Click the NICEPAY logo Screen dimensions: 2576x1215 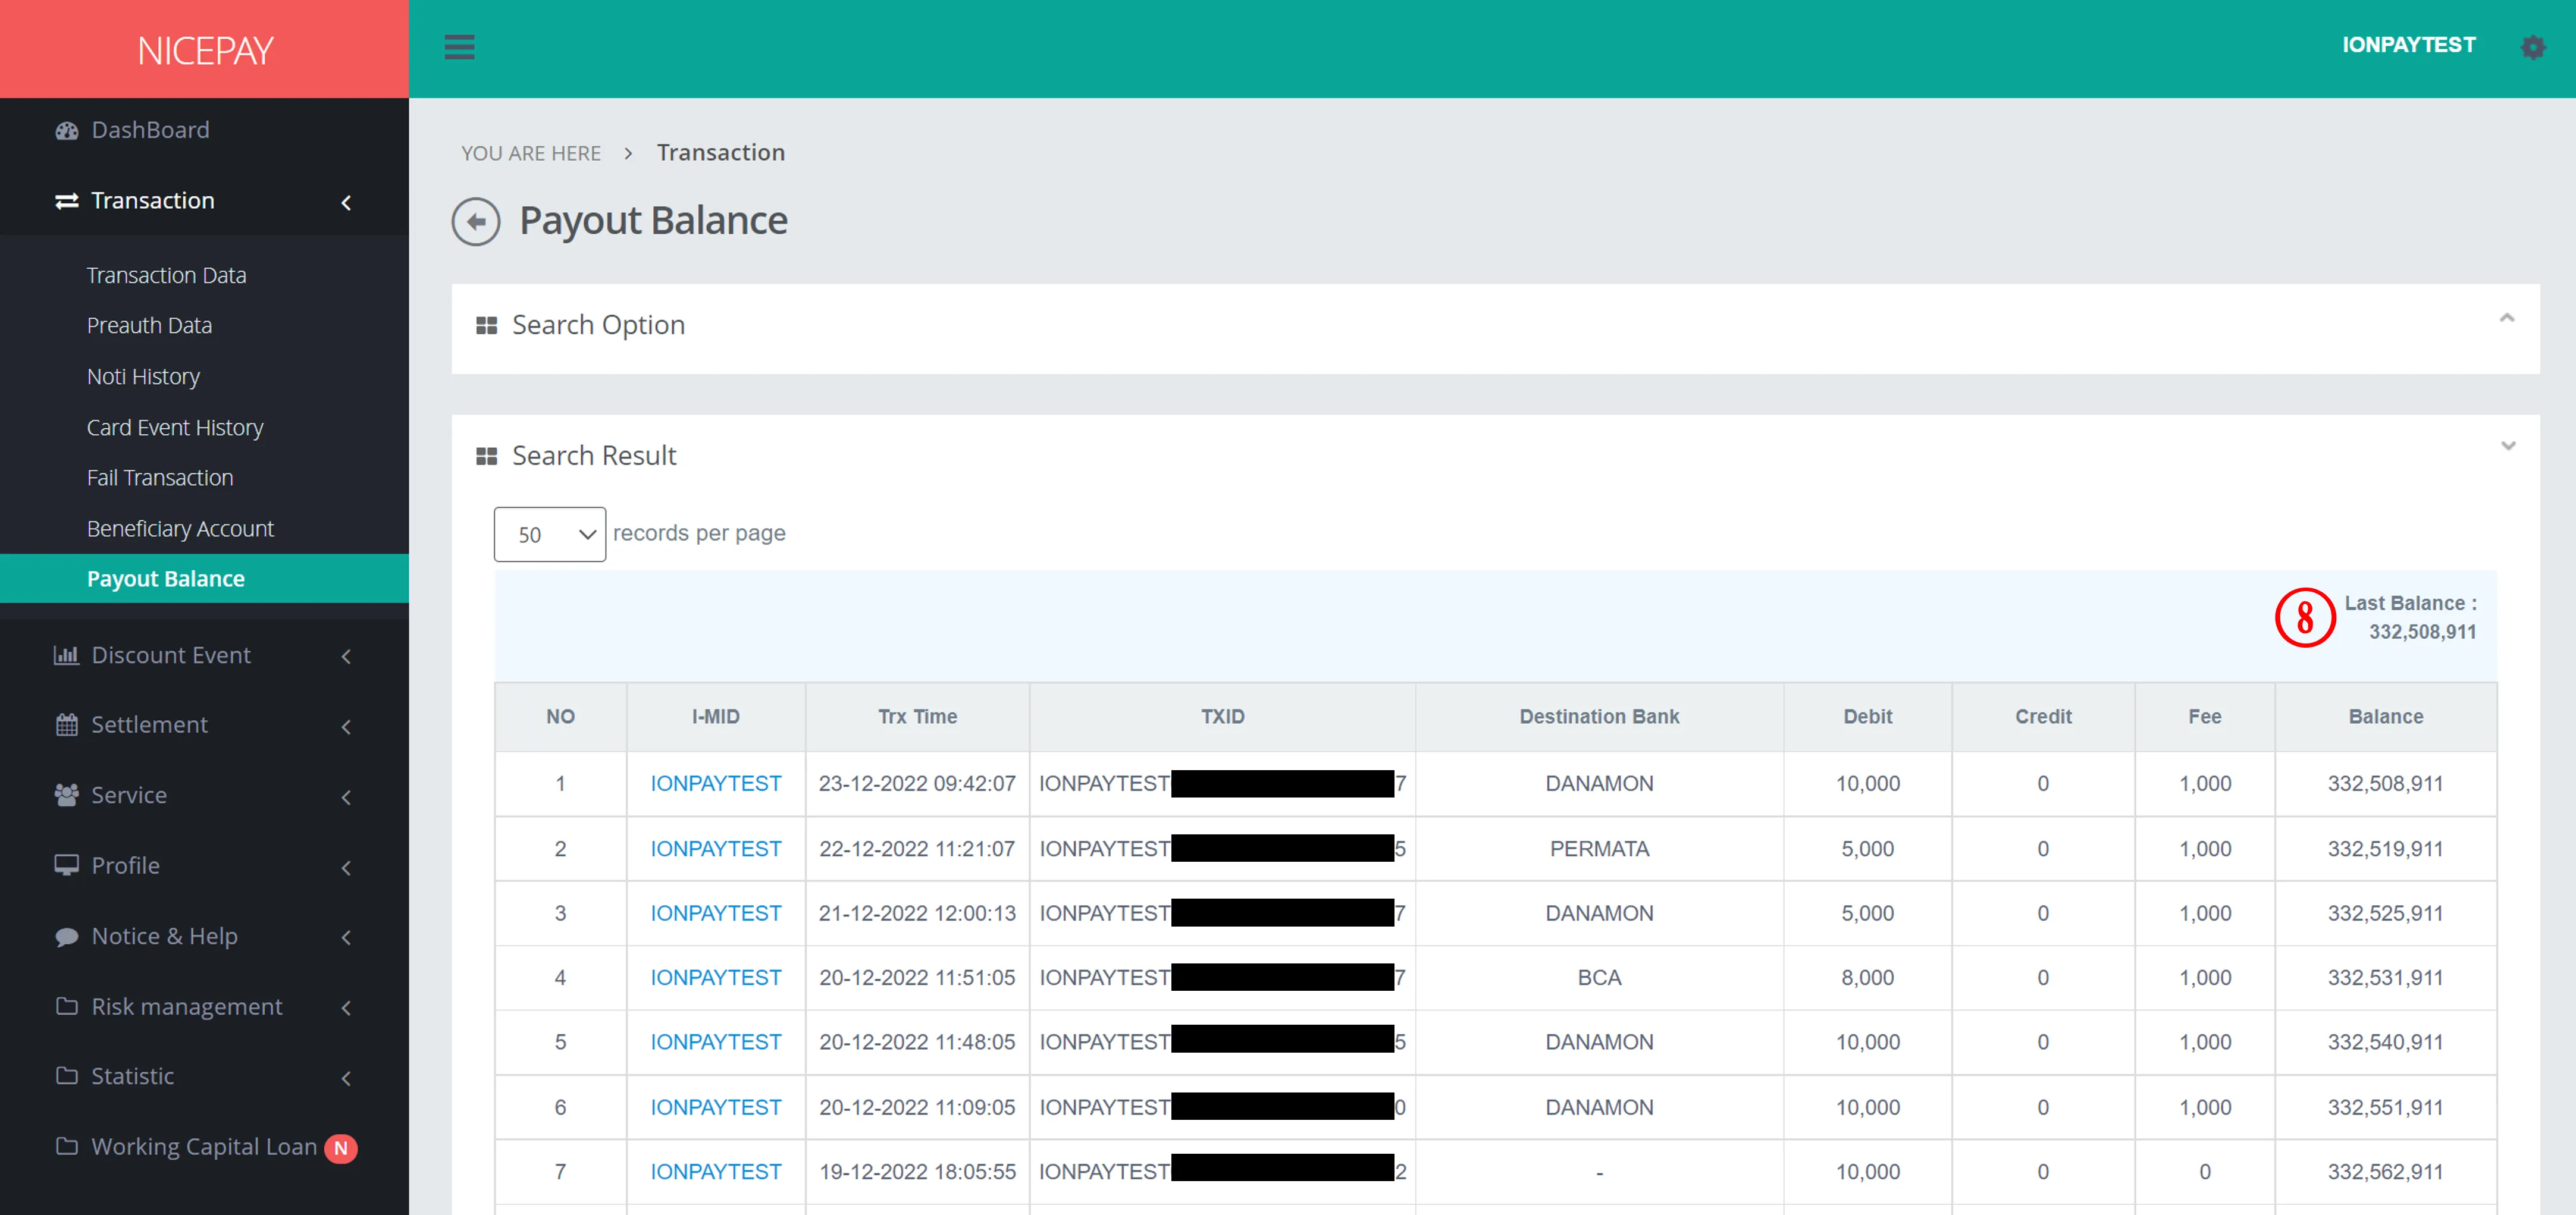pyautogui.click(x=205, y=51)
